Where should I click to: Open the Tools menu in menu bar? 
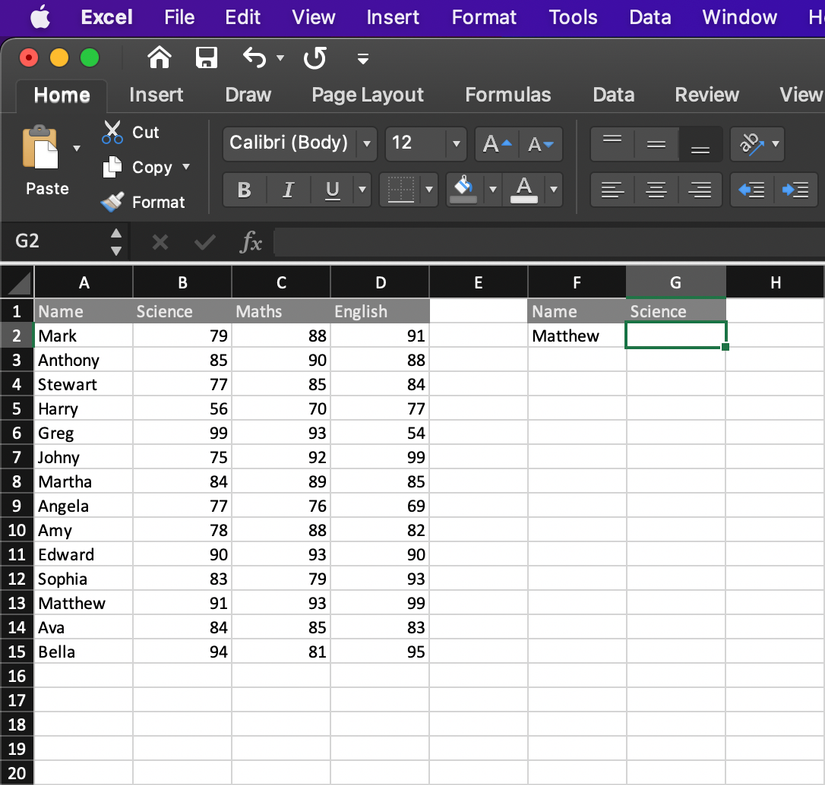tap(573, 17)
